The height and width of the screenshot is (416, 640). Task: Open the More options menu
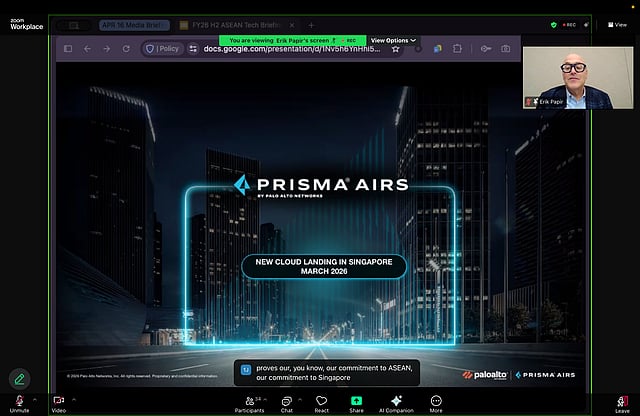[436, 402]
